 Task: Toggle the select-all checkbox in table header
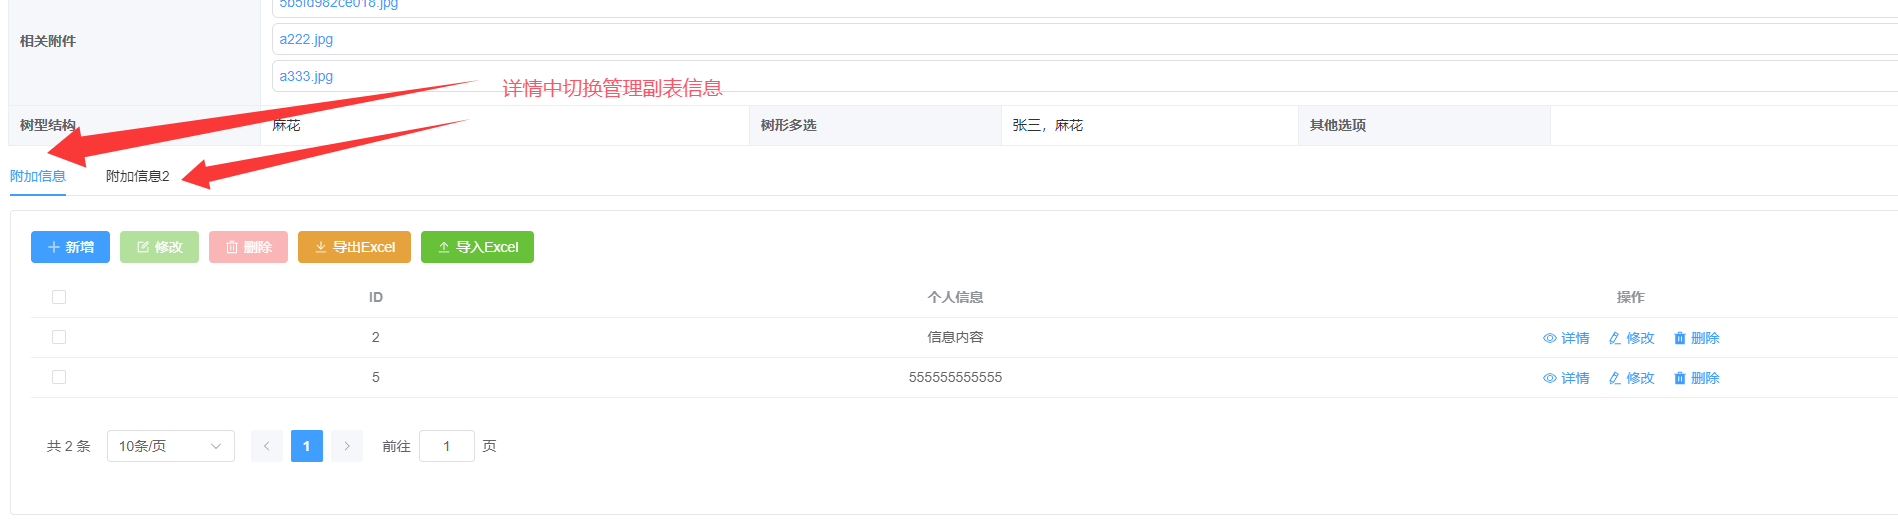click(x=59, y=297)
